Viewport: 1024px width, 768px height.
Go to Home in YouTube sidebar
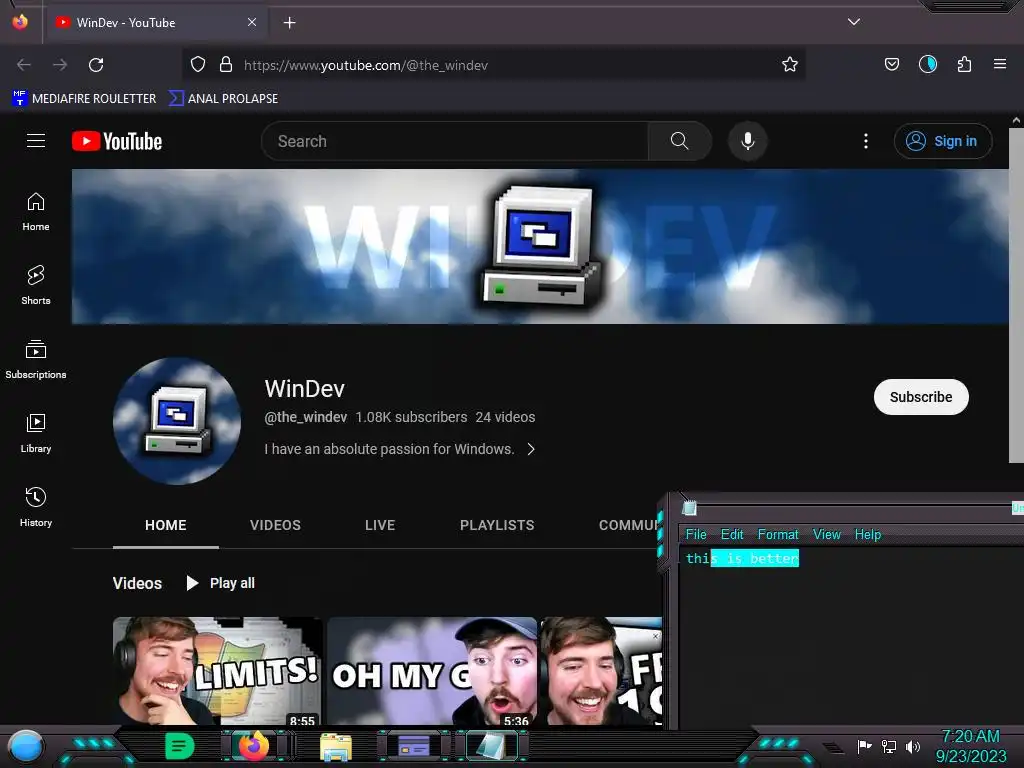tap(36, 212)
